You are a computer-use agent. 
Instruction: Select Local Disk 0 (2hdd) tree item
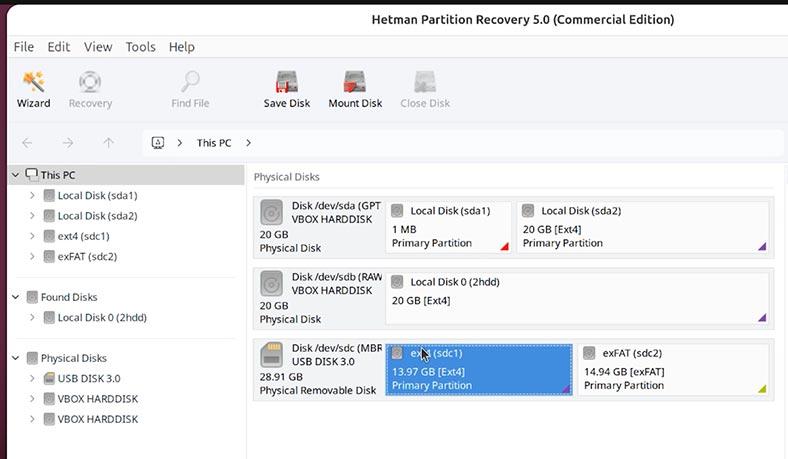pyautogui.click(x=102, y=317)
